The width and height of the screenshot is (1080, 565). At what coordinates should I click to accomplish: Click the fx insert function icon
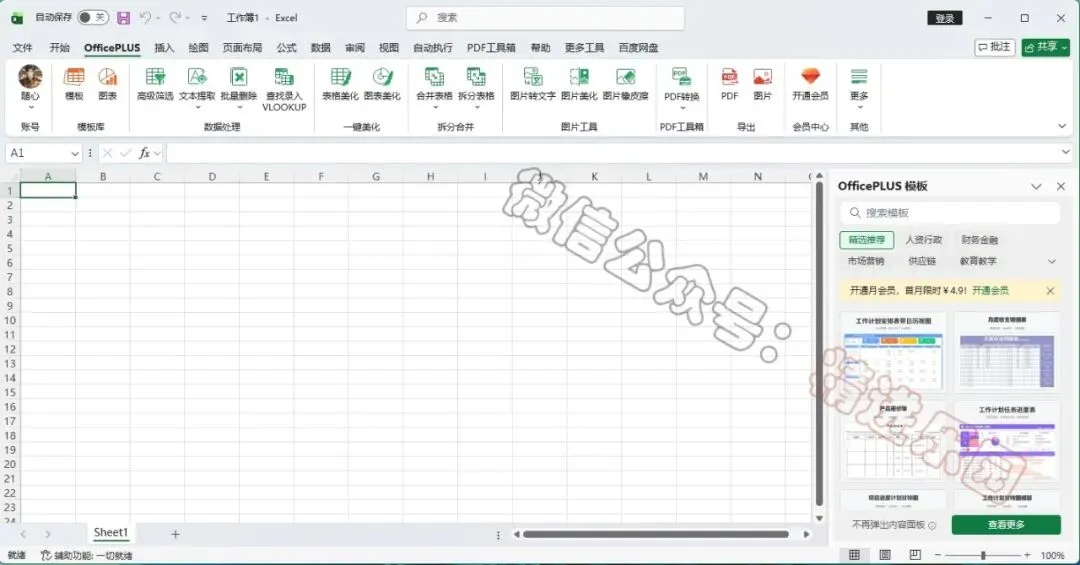(144, 153)
